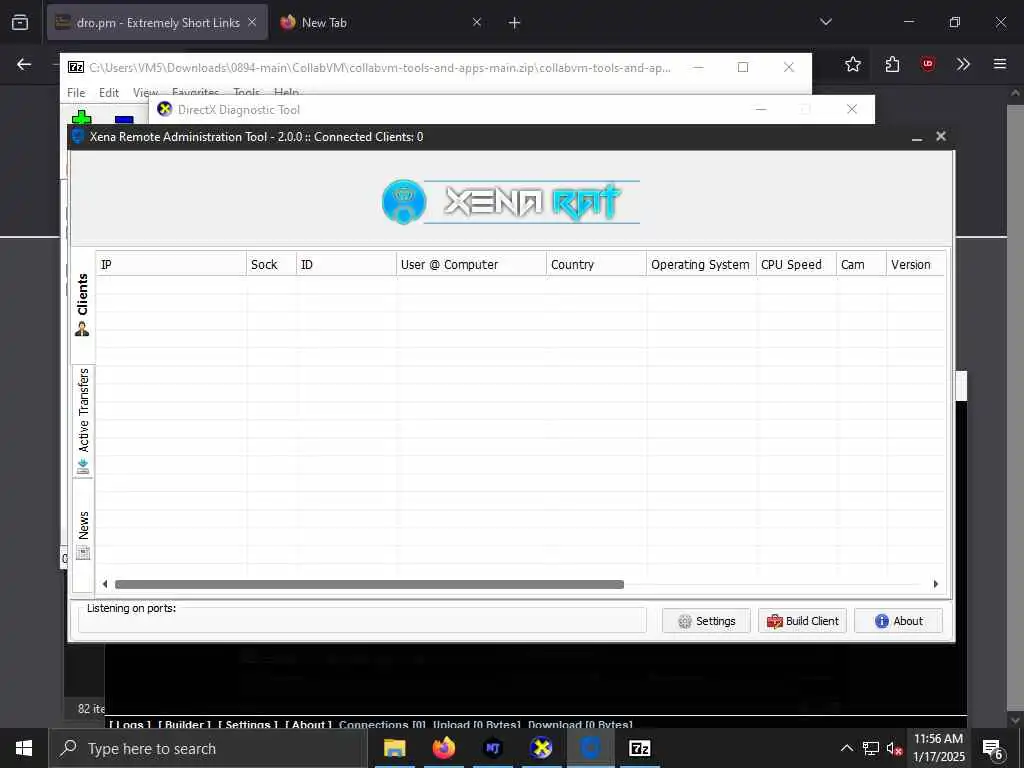The width and height of the screenshot is (1024, 768).
Task: Select the dro.pm Extremely Short Links tab
Action: [x=157, y=23]
